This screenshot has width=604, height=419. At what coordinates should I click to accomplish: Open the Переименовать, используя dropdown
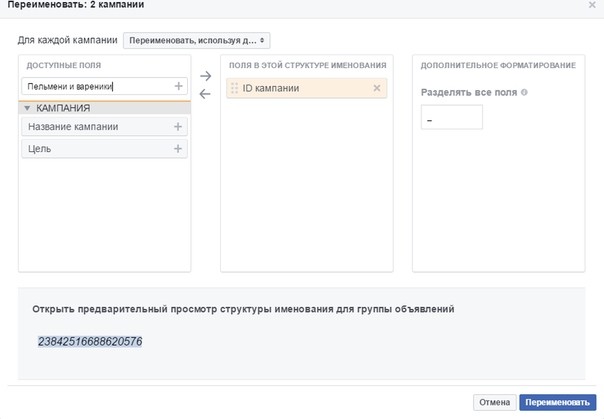click(x=196, y=40)
